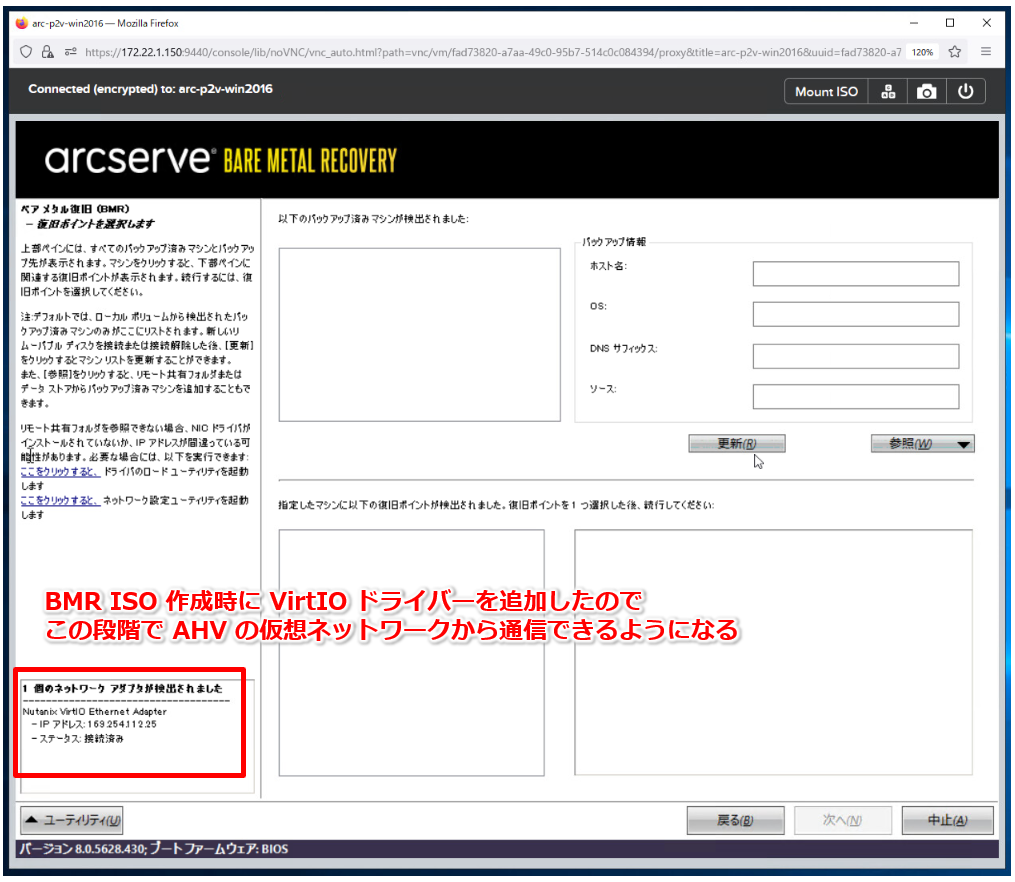
Task: Click the backed-up machines list box
Action: 419,335
